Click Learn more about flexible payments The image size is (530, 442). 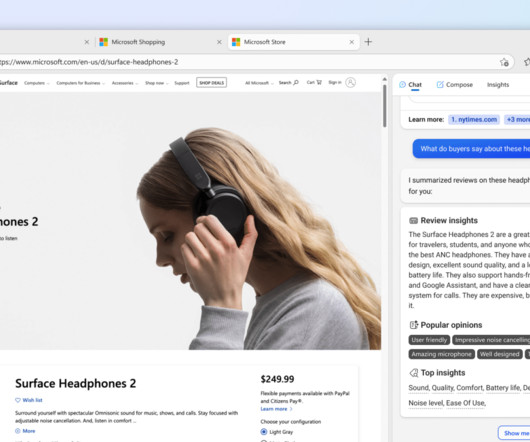point(276,409)
